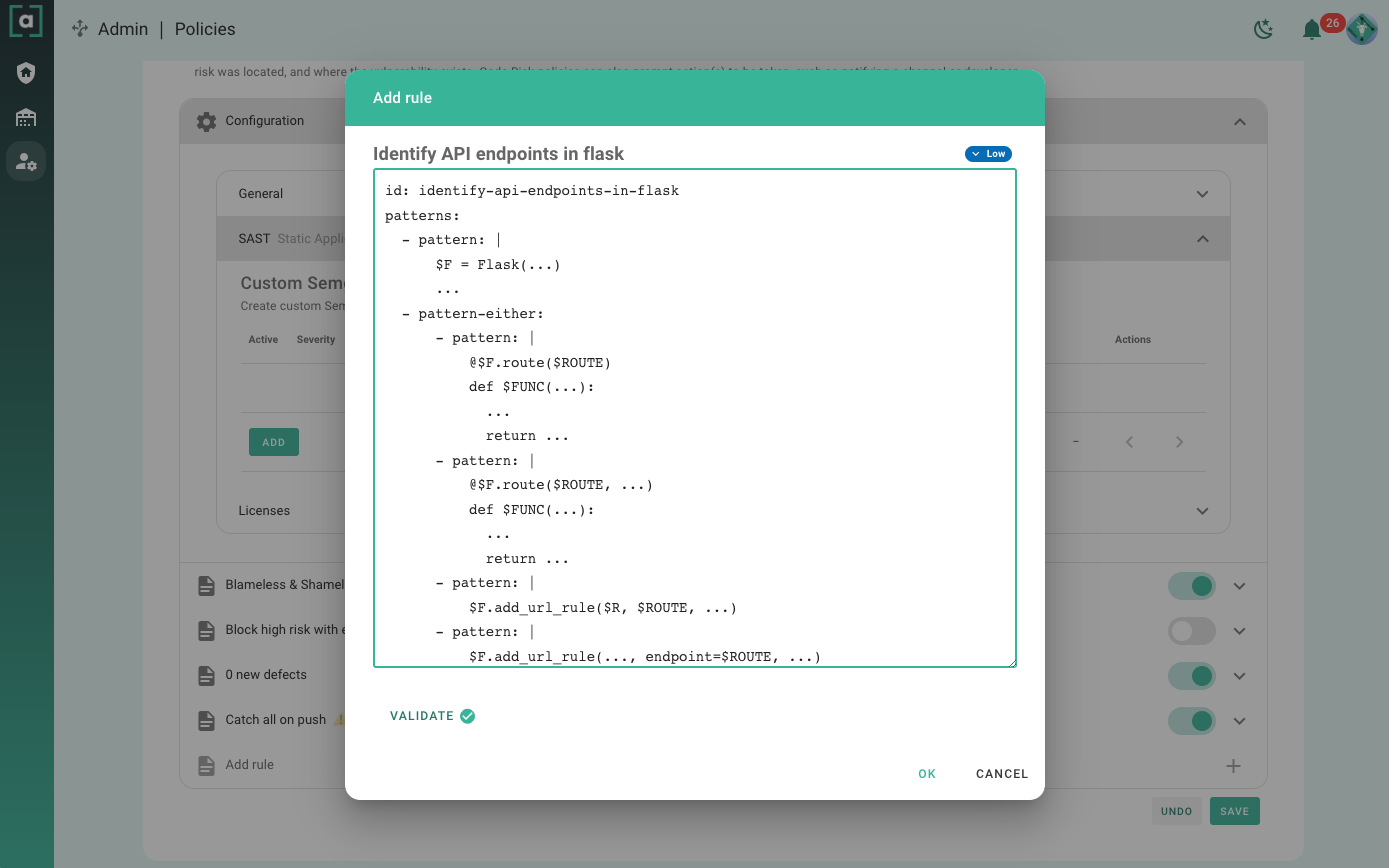Click the Configuration gear icon
The image size is (1389, 868).
(206, 122)
